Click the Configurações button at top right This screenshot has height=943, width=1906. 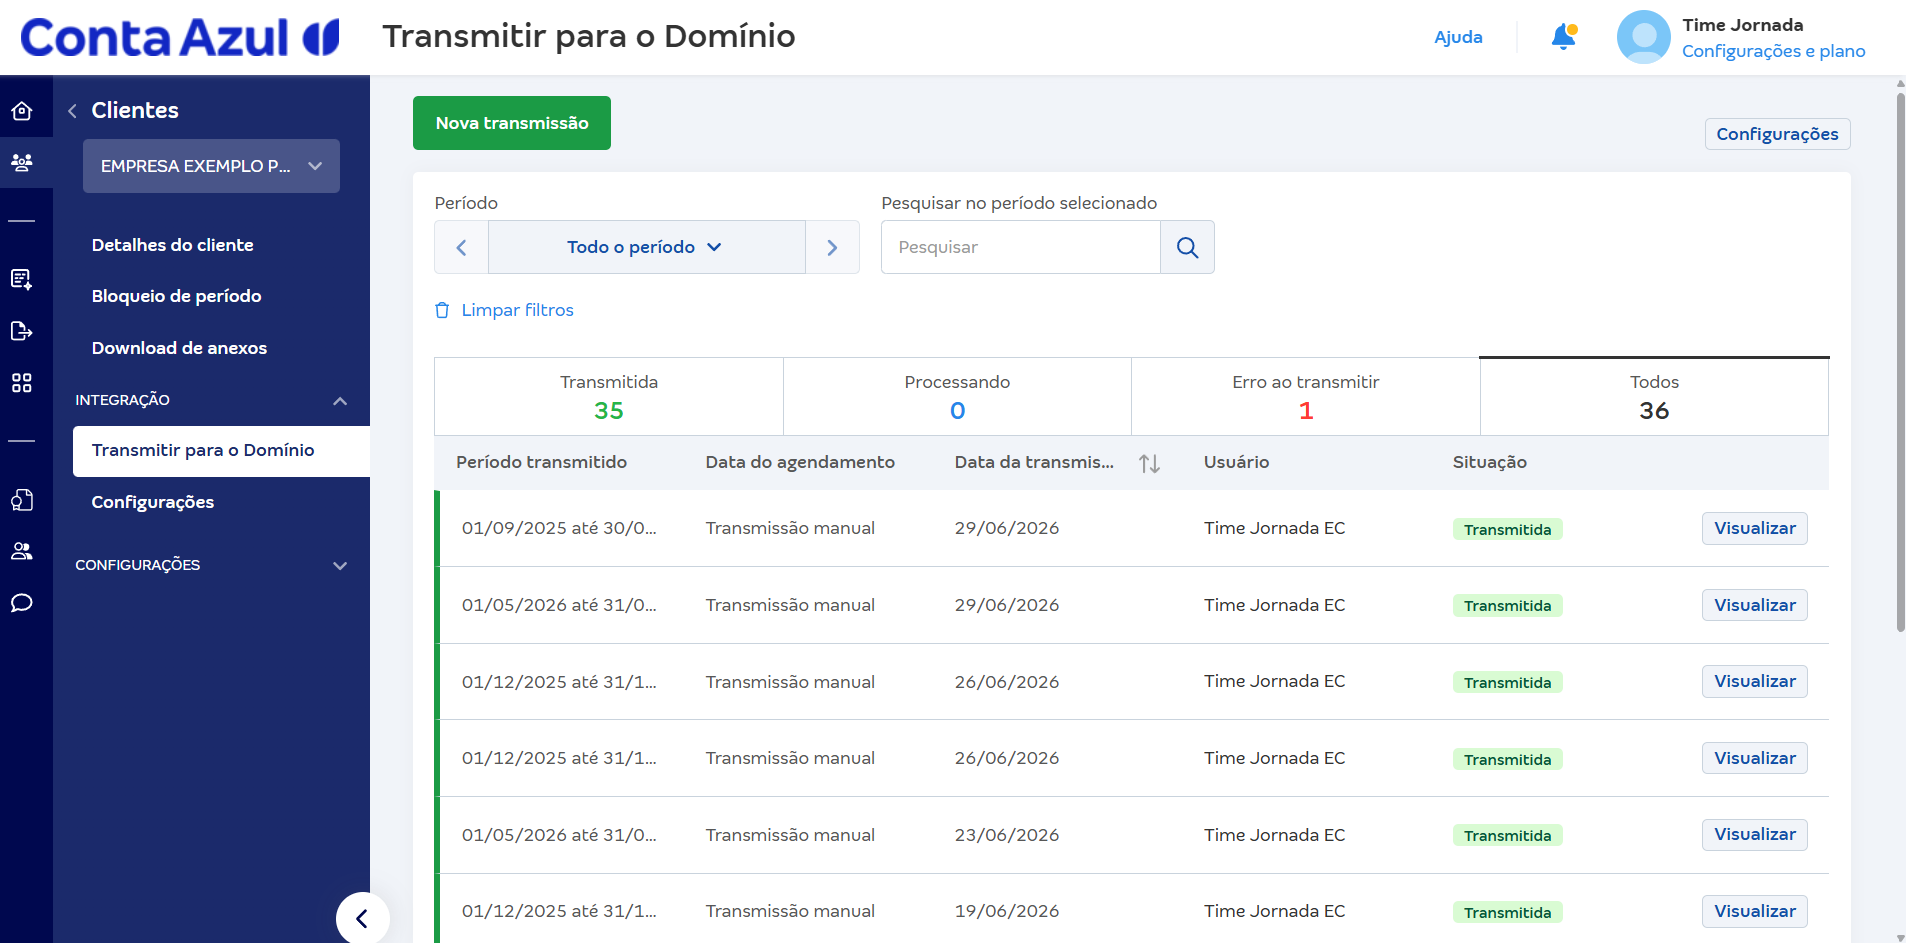(x=1777, y=134)
